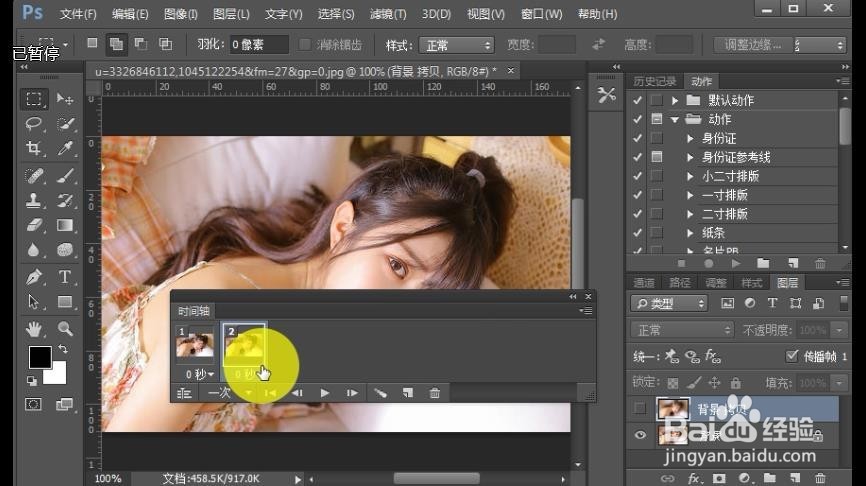The image size is (866, 486).
Task: Select the Sponge tool
Action: [65, 250]
